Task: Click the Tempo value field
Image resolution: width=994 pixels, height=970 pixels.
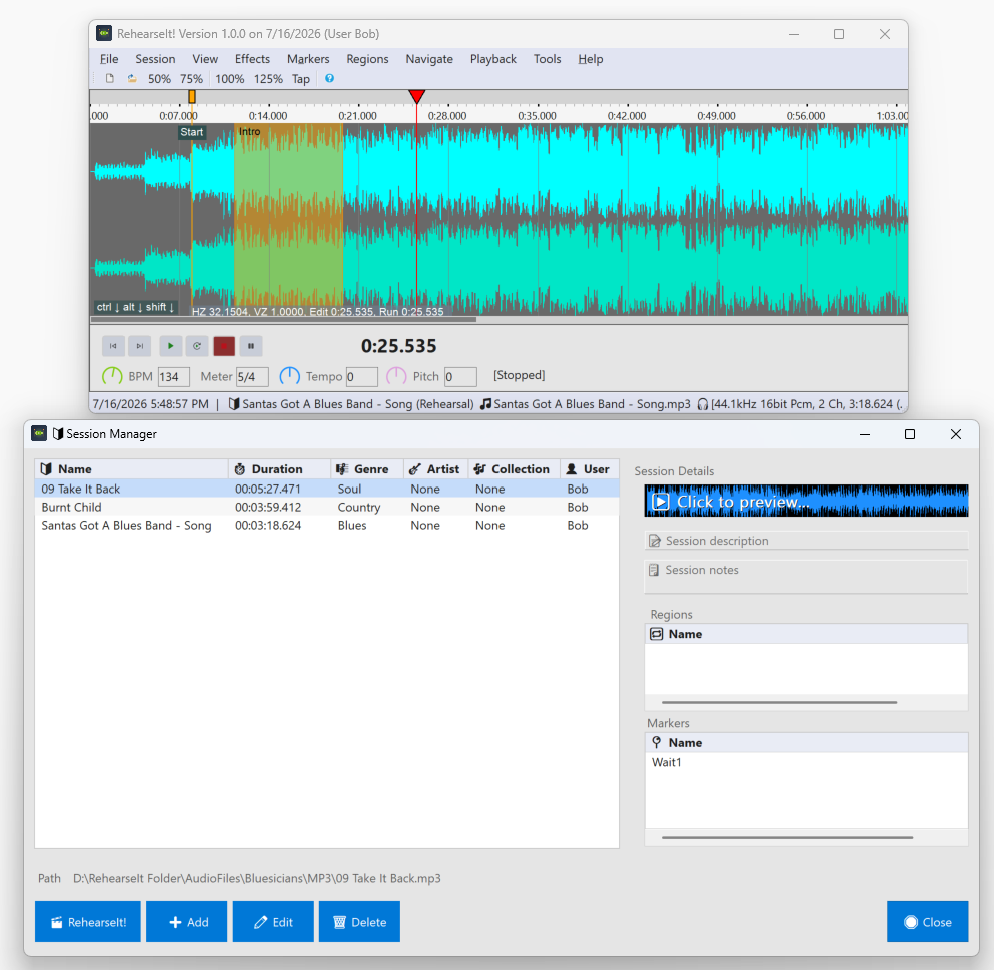Action: coord(362,377)
